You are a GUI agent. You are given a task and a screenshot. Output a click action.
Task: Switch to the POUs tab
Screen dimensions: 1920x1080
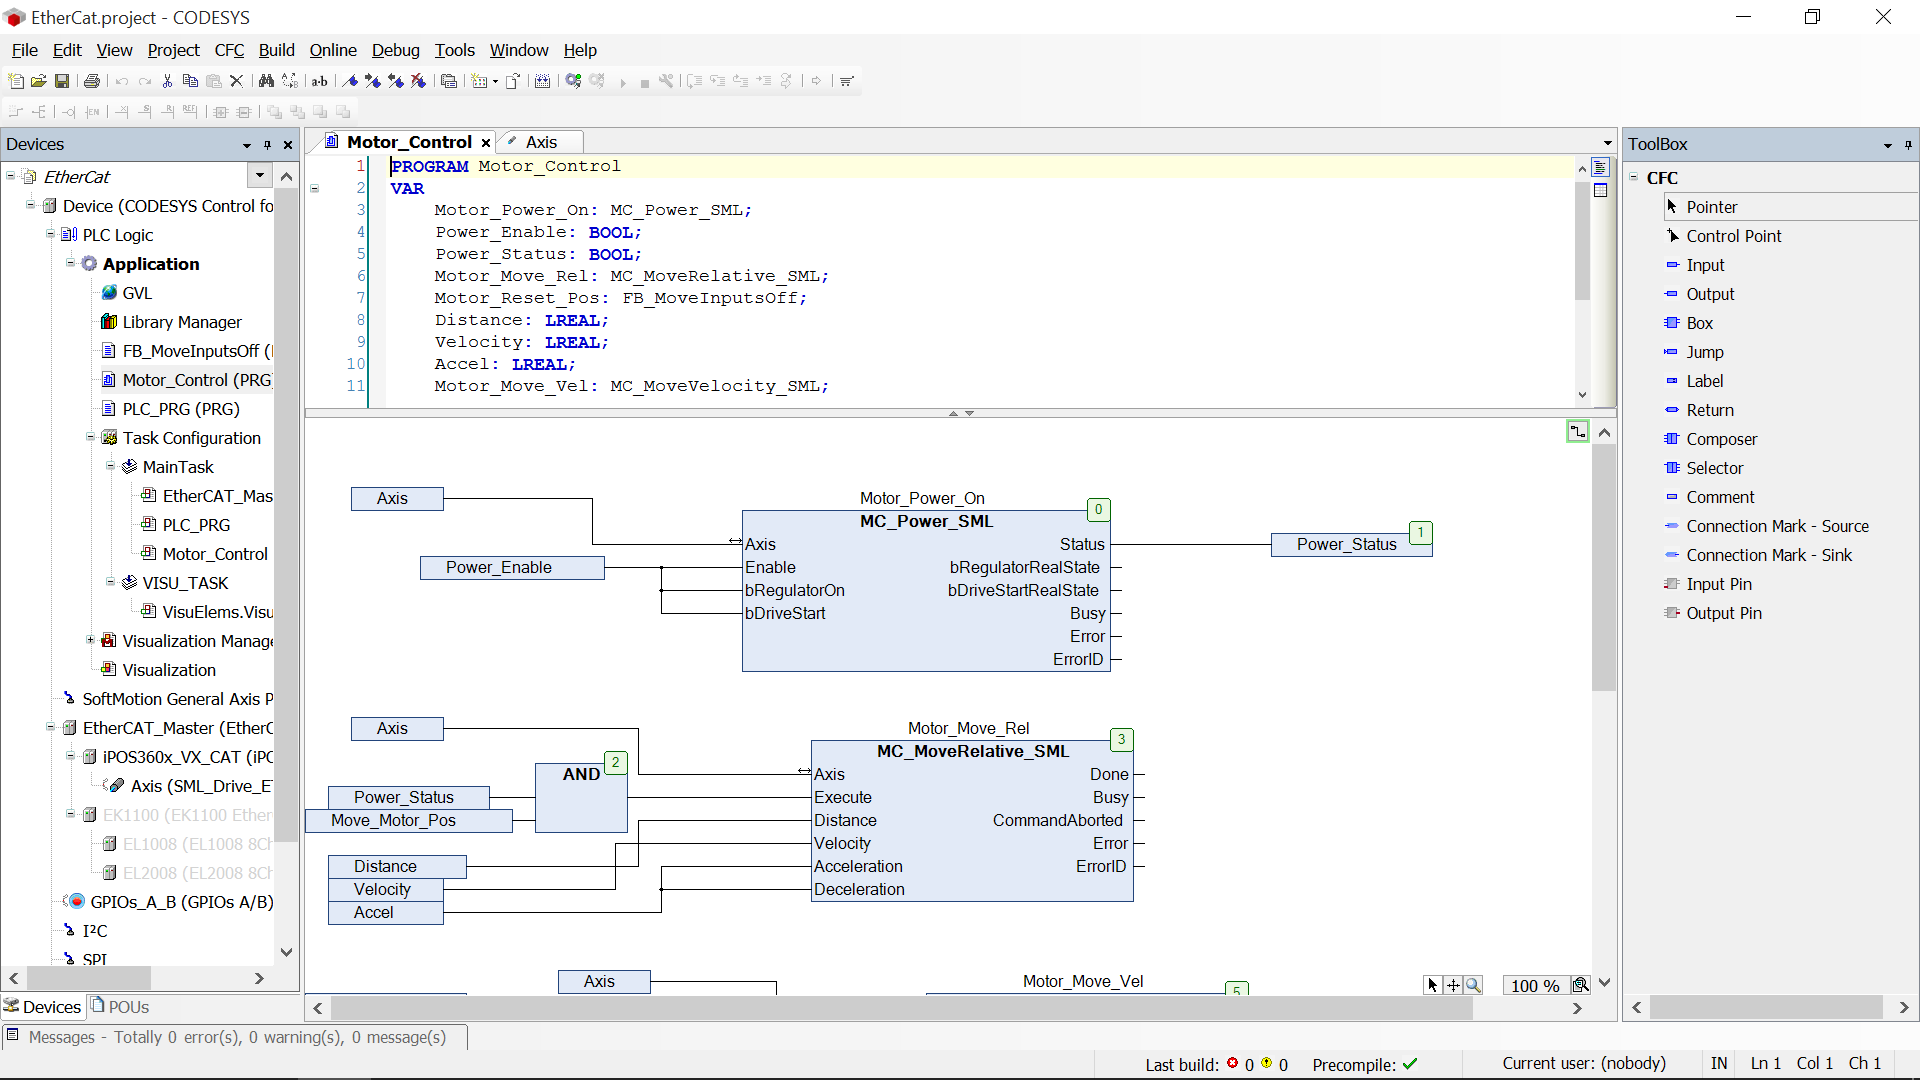pos(120,1007)
